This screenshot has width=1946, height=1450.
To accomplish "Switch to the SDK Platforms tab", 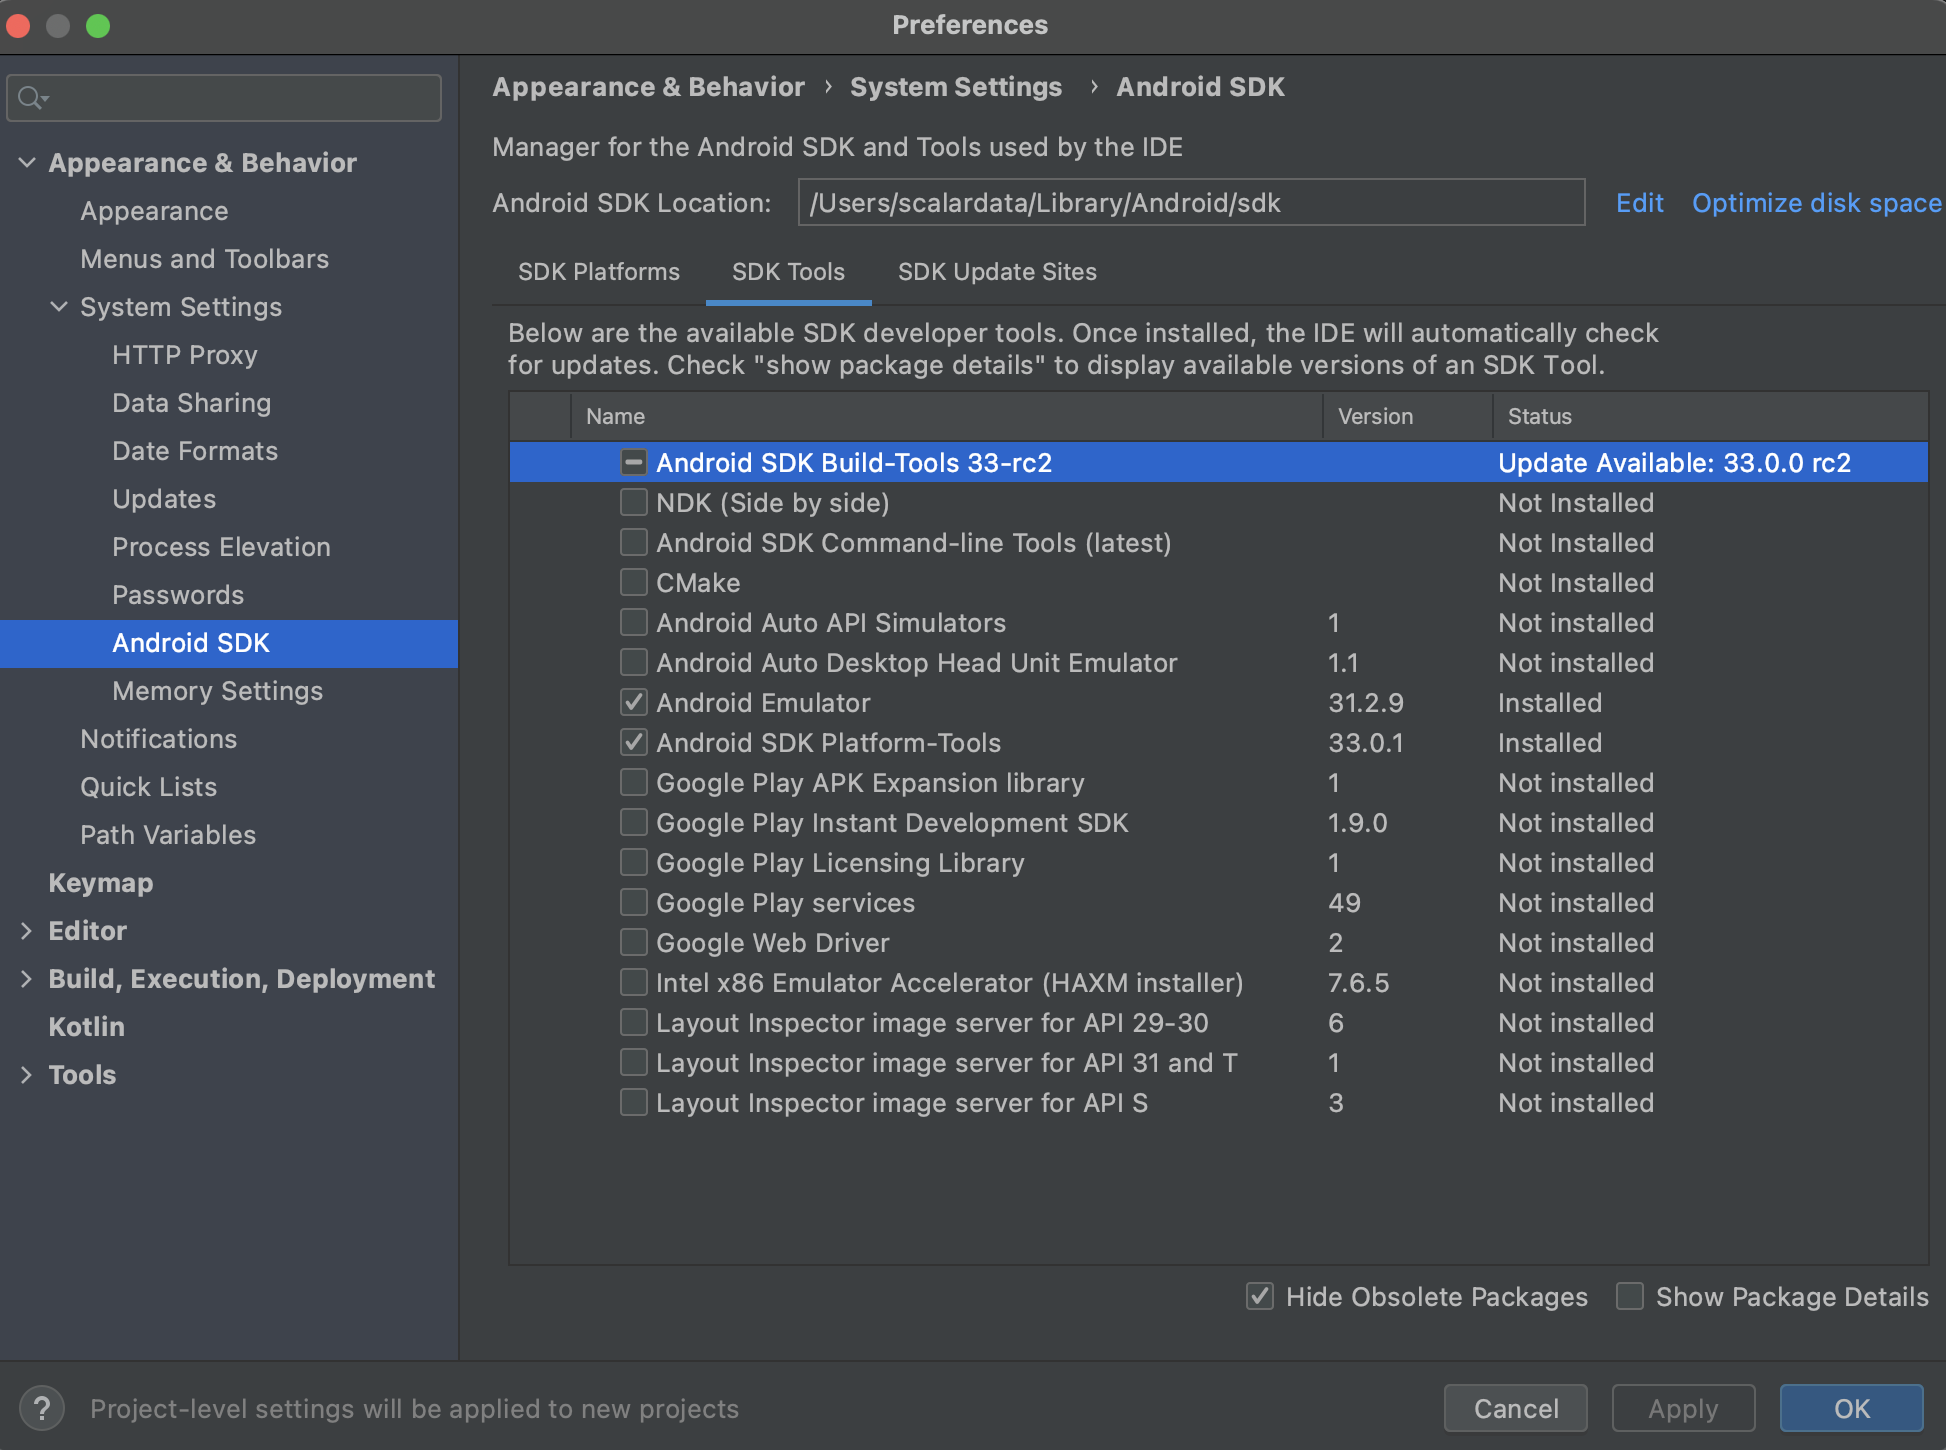I will (x=598, y=272).
